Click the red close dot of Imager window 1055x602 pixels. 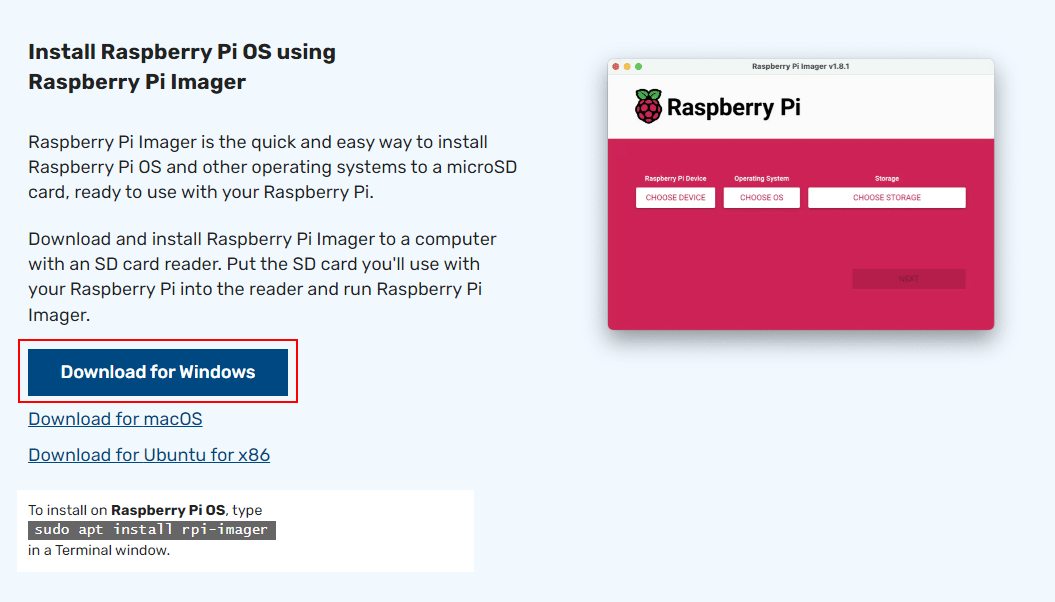pyautogui.click(x=616, y=67)
